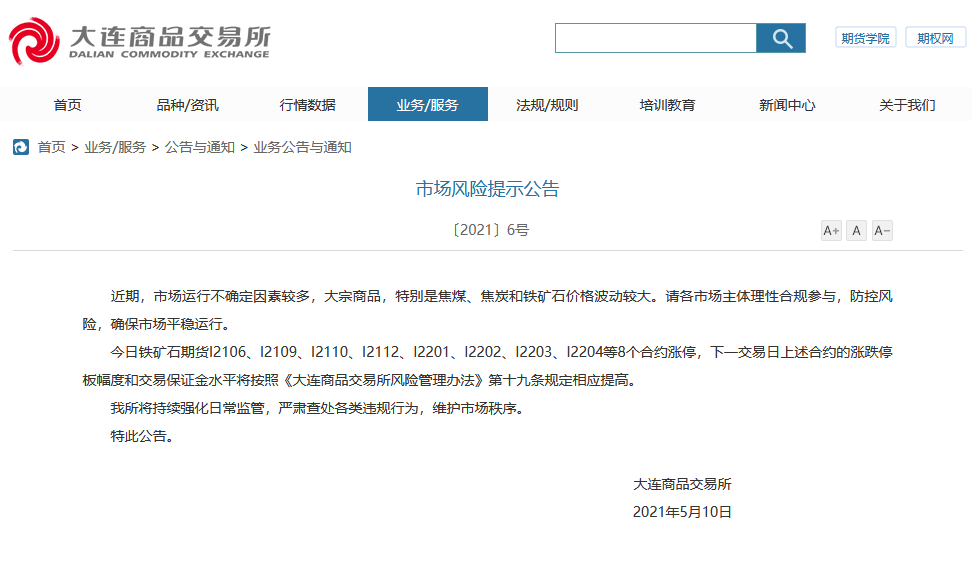Go to 首页 in navigation bar
The image size is (972, 564).
68,105
